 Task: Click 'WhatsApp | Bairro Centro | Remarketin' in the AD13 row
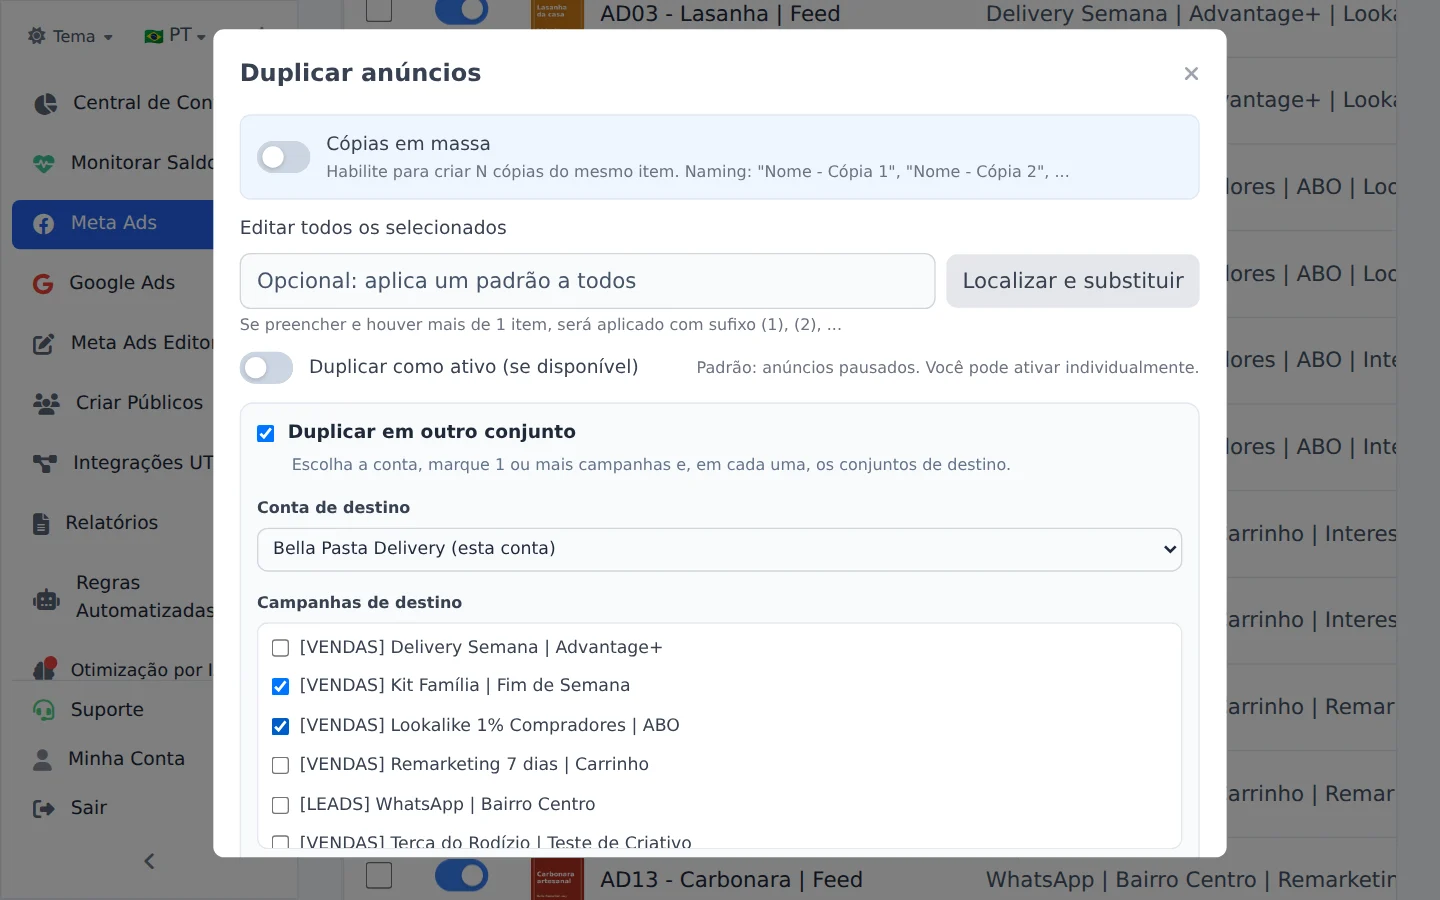[1191, 880]
